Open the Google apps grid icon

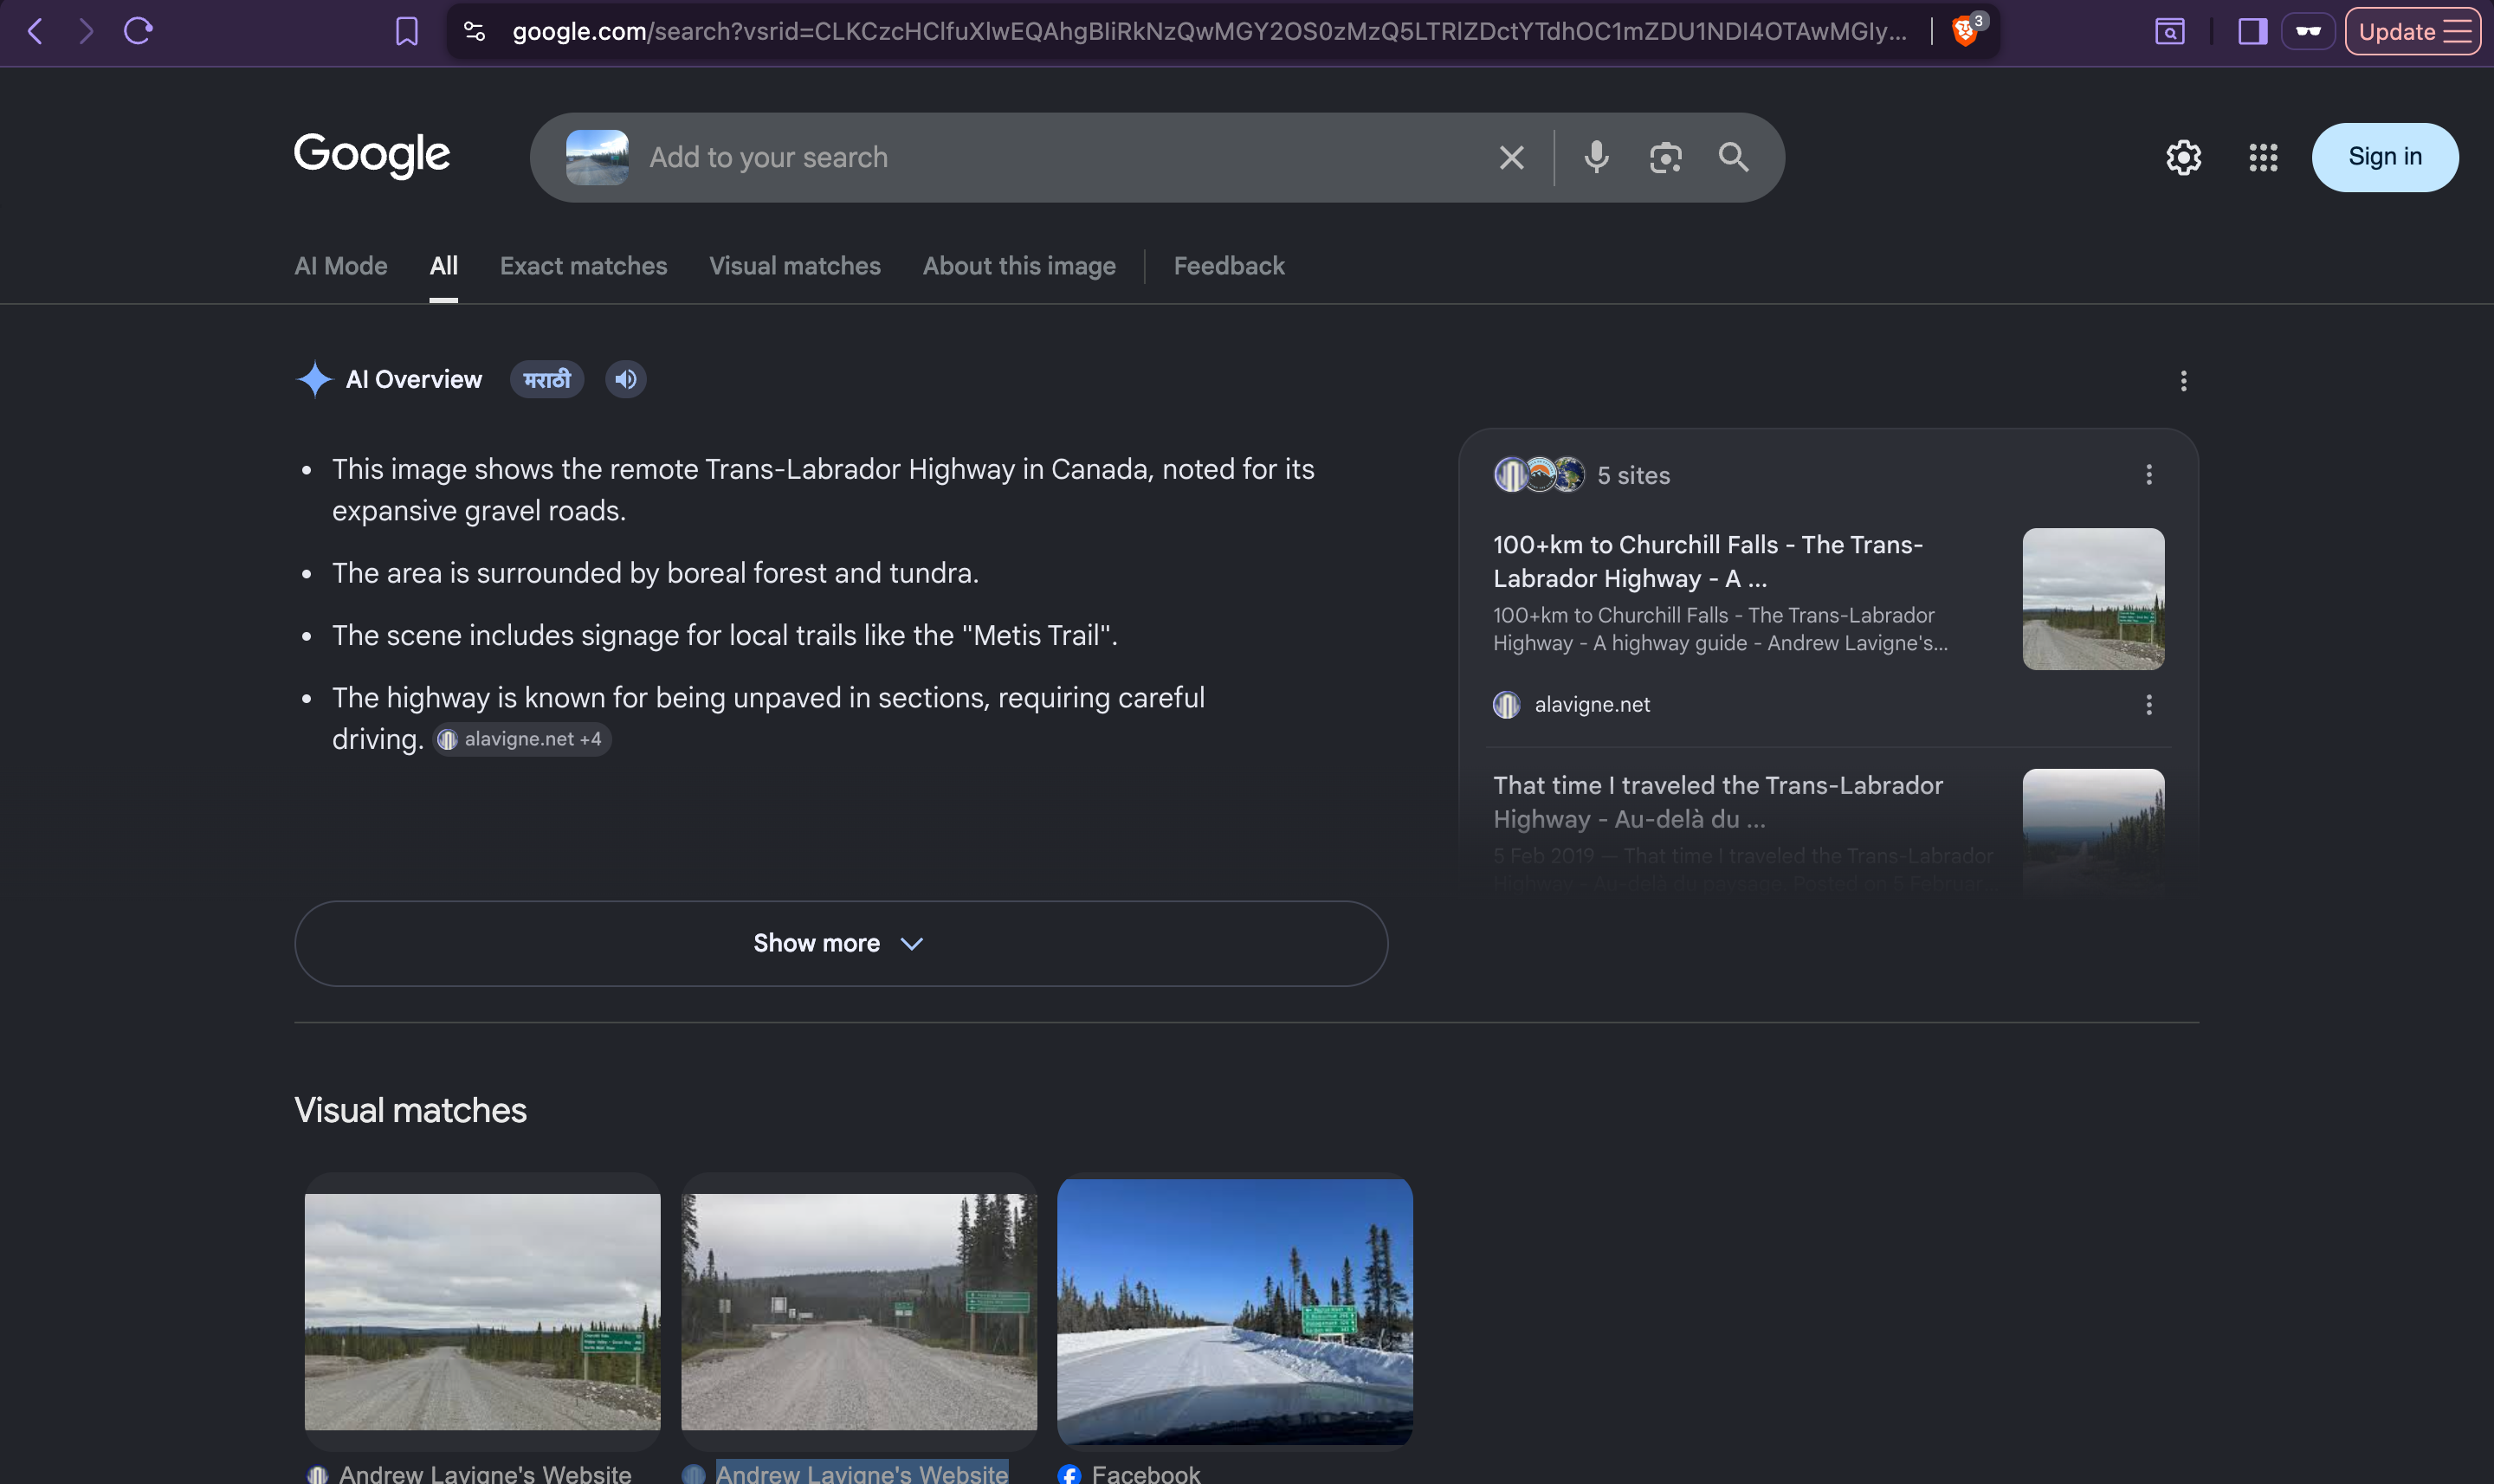[2263, 157]
